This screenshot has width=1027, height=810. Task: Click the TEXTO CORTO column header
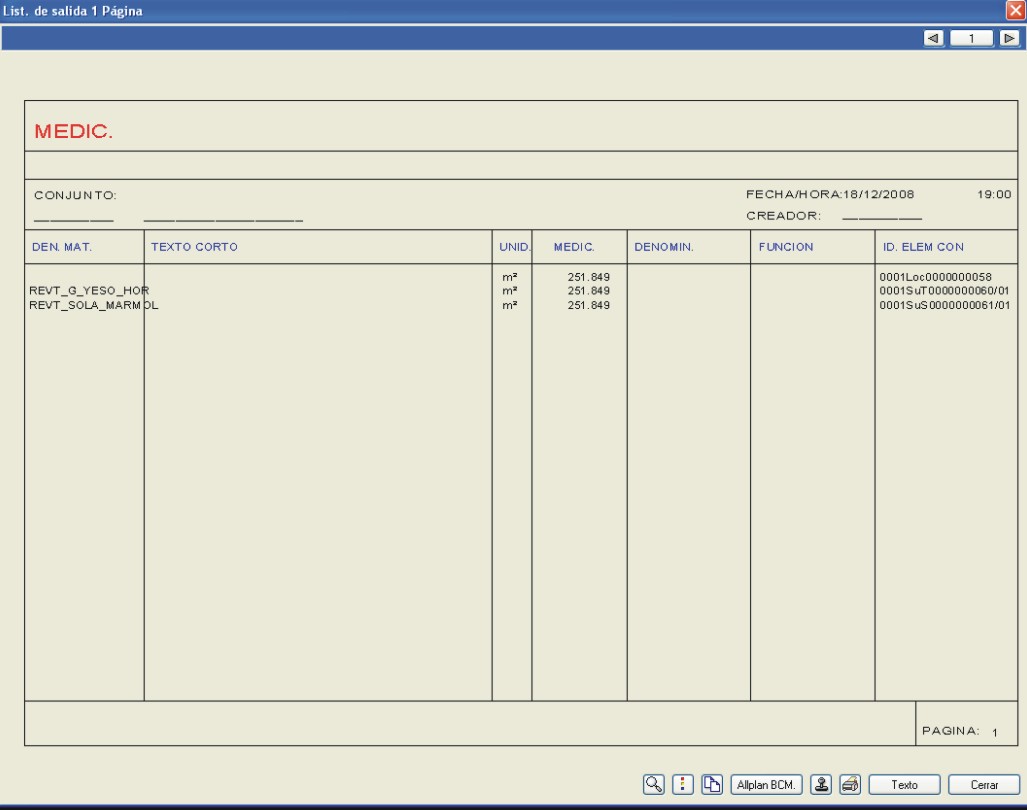tap(195, 247)
